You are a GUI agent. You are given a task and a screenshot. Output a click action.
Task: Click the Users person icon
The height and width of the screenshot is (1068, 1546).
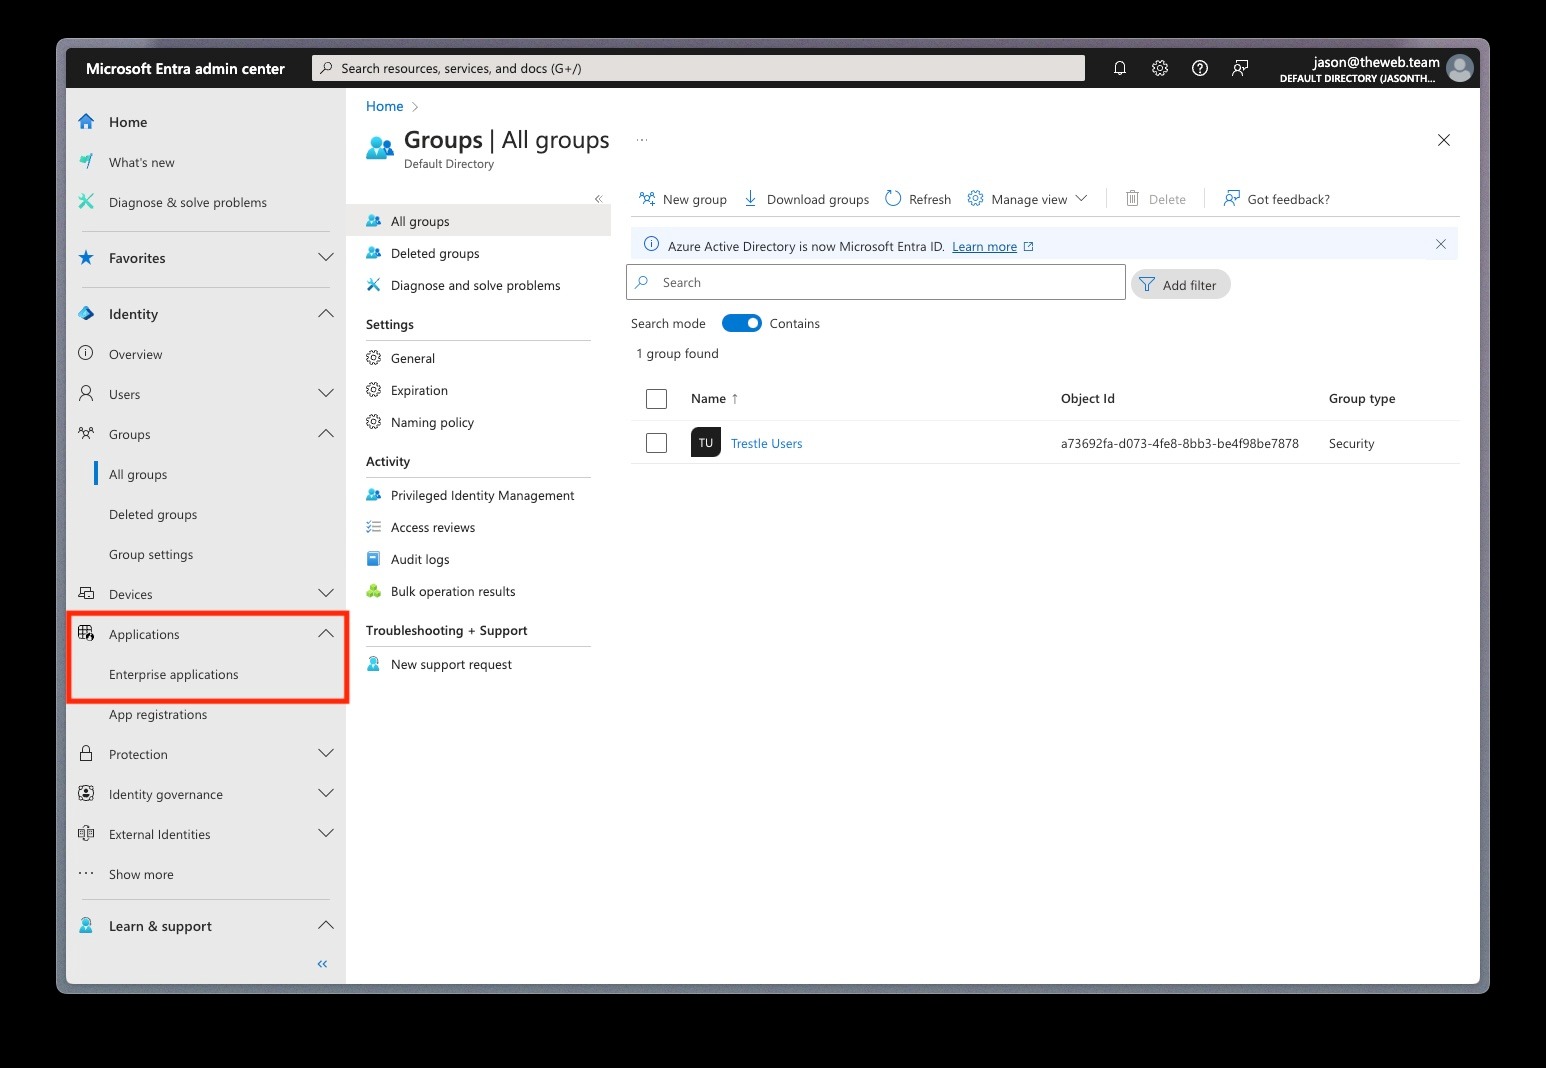[x=86, y=394]
